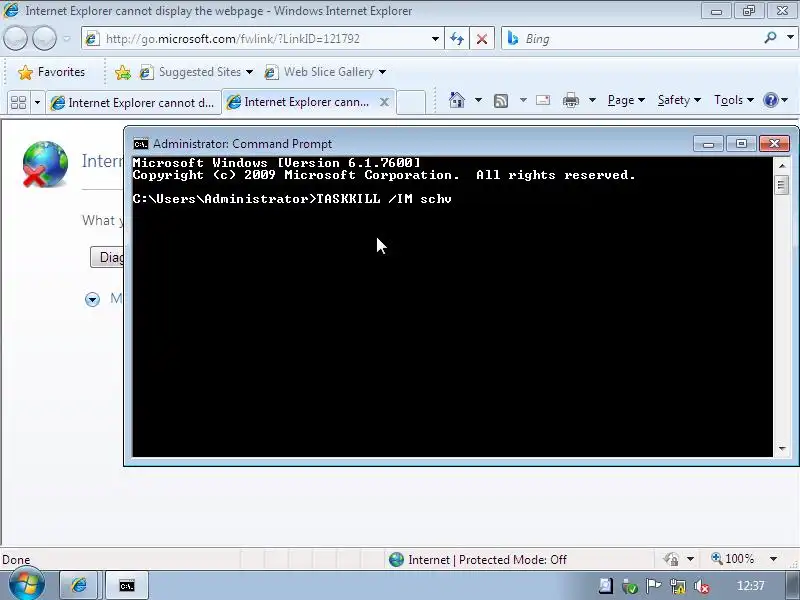Screen dimensions: 800x600
Task: Open Home button dropdown arrow
Action: click(x=478, y=100)
